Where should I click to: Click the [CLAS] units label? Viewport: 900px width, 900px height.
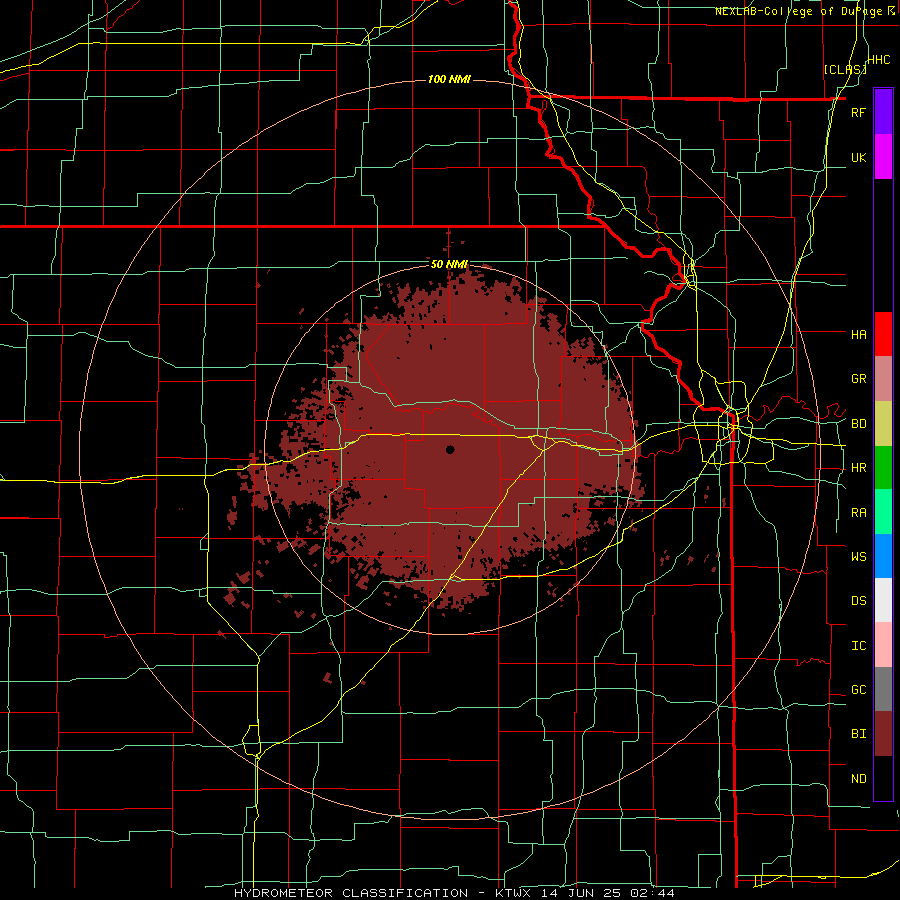point(845,69)
